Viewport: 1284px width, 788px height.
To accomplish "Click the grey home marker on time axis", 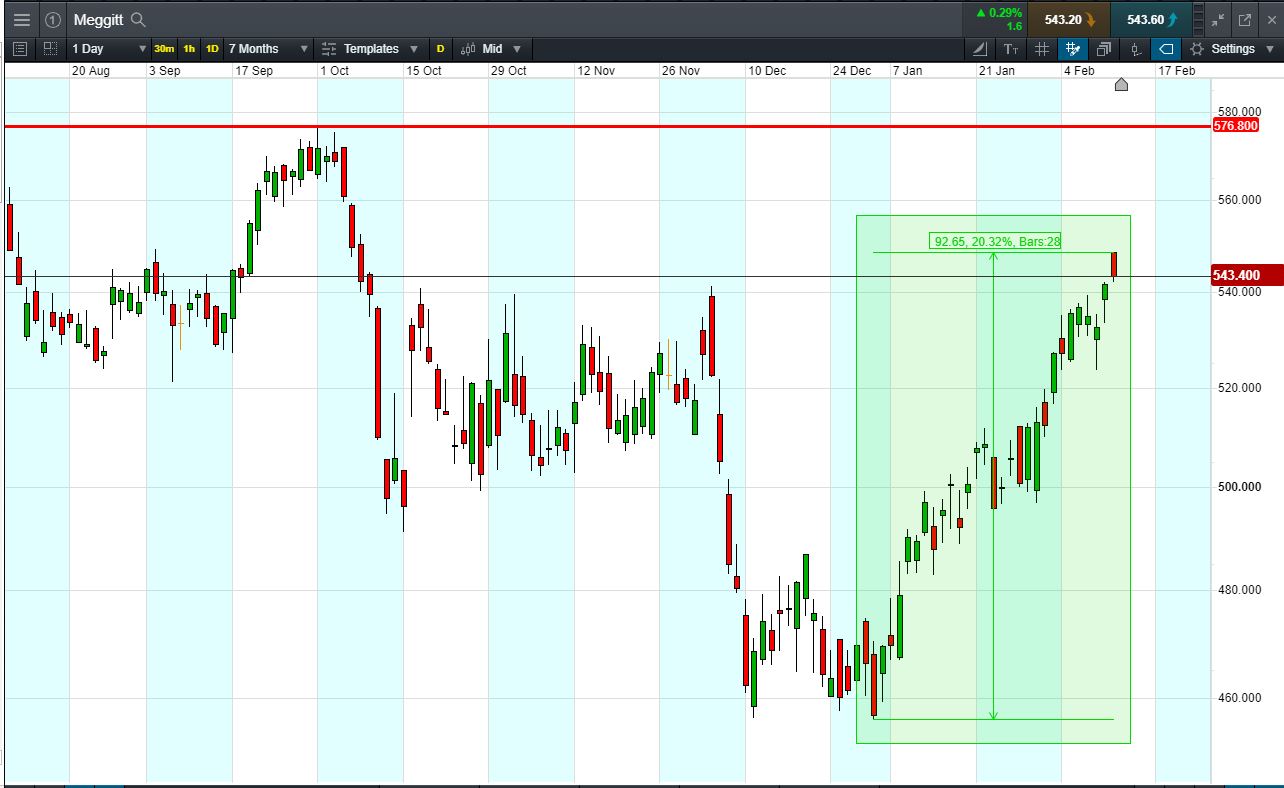I will [x=1121, y=85].
